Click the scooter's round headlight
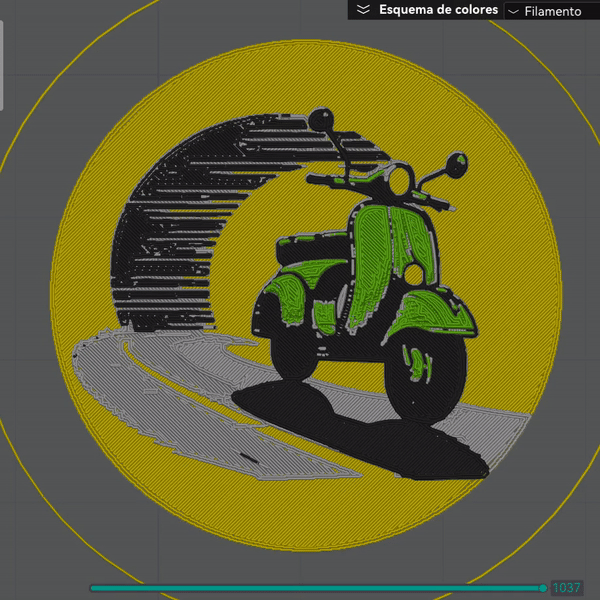Viewport: 600px width, 600px height. (401, 181)
